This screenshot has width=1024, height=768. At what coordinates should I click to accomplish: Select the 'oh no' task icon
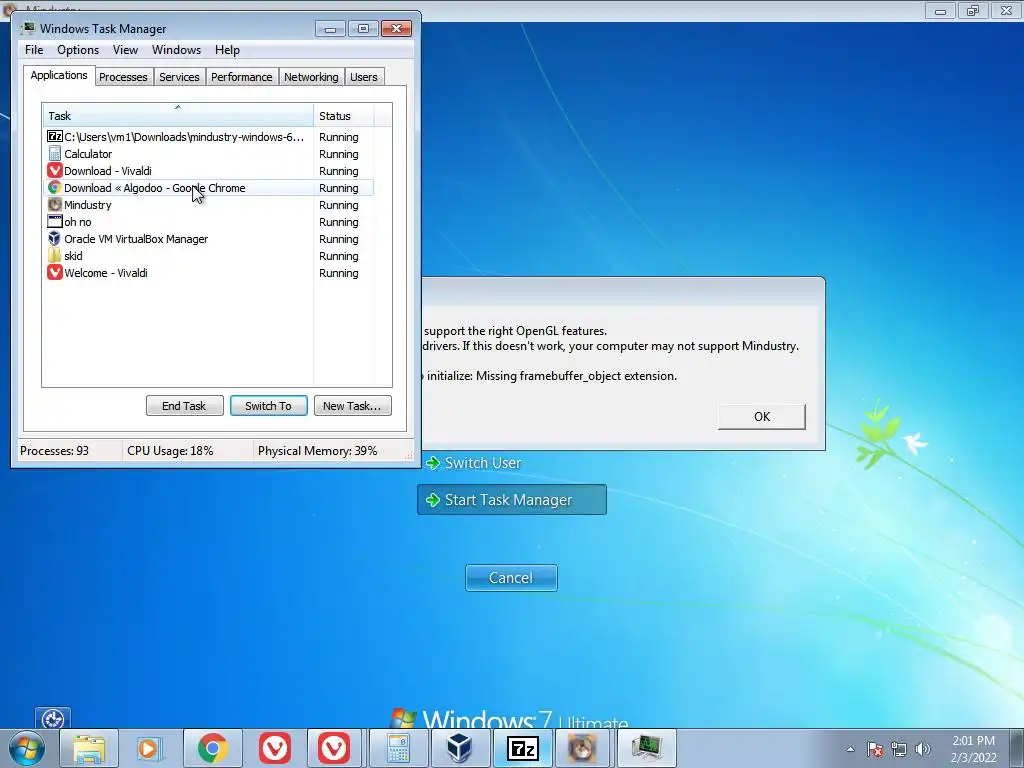pos(55,221)
